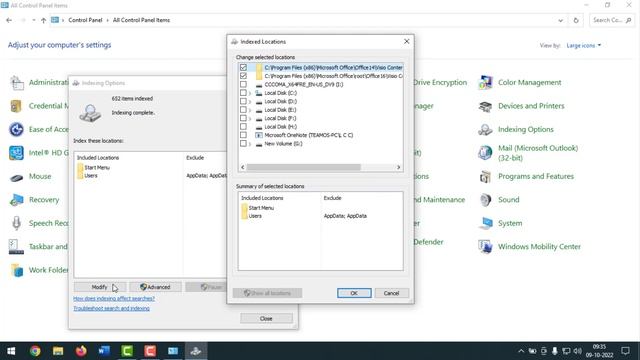This screenshot has height=360, width=640.
Task: Open the Color Management icon
Action: (x=485, y=83)
